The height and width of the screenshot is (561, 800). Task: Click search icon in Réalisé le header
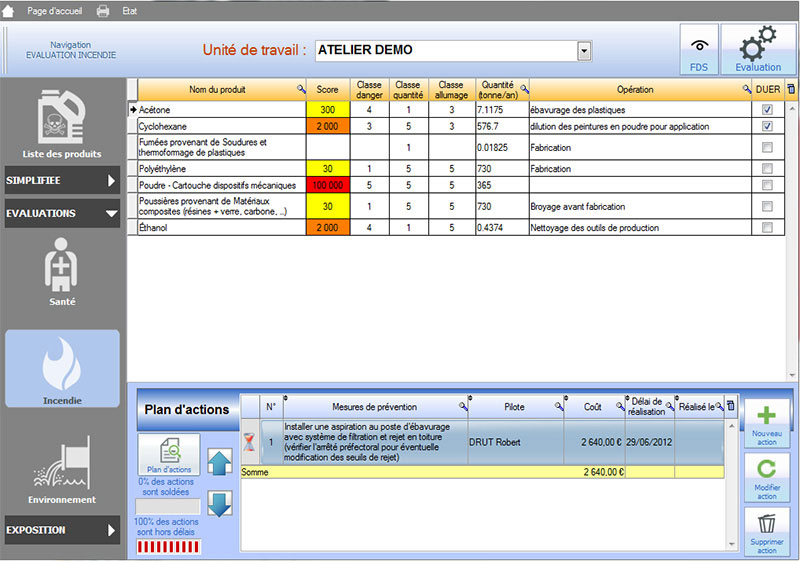[x=719, y=406]
